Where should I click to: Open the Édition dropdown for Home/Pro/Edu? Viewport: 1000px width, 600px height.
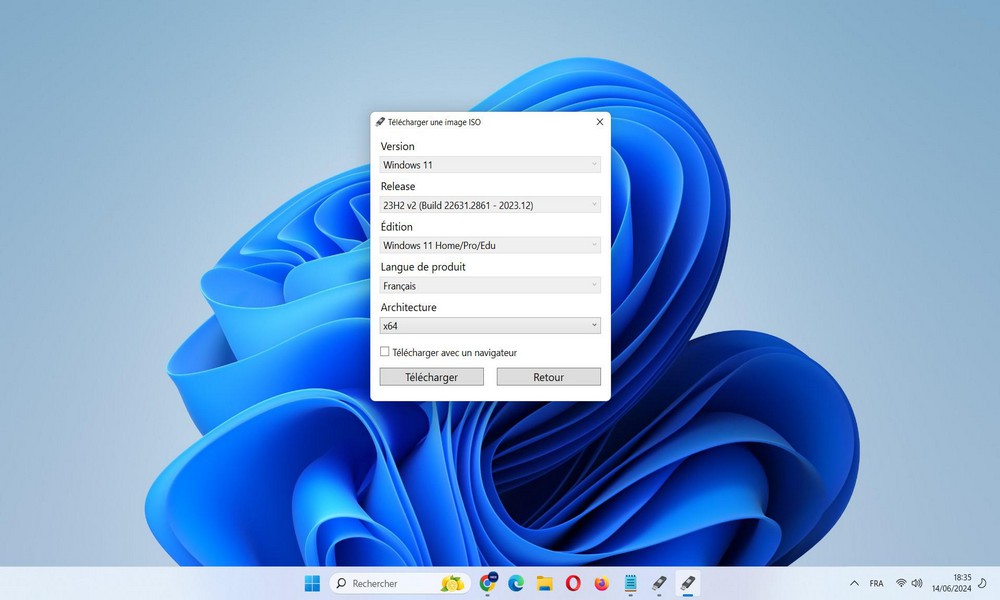point(489,245)
